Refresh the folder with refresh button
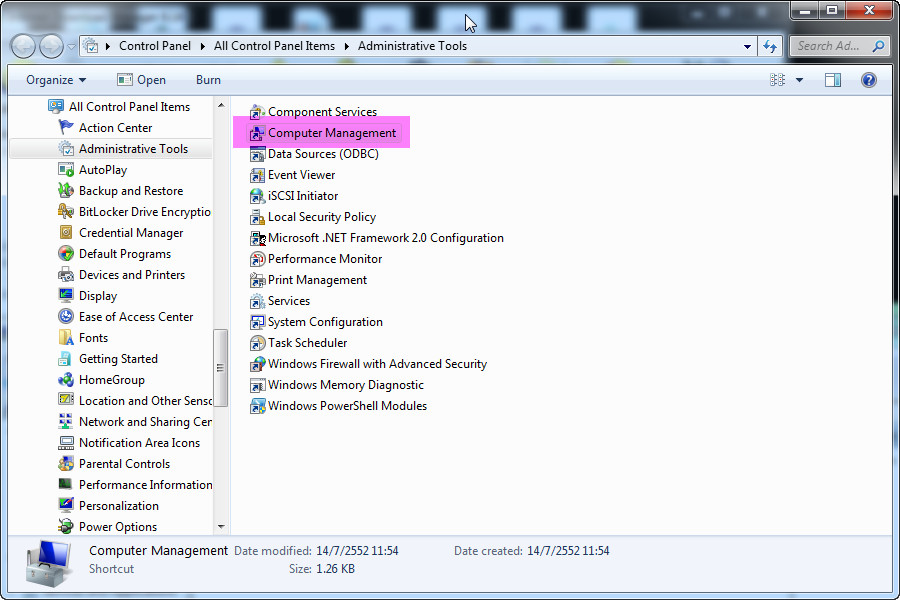Image resolution: width=900 pixels, height=600 pixels. click(x=770, y=47)
